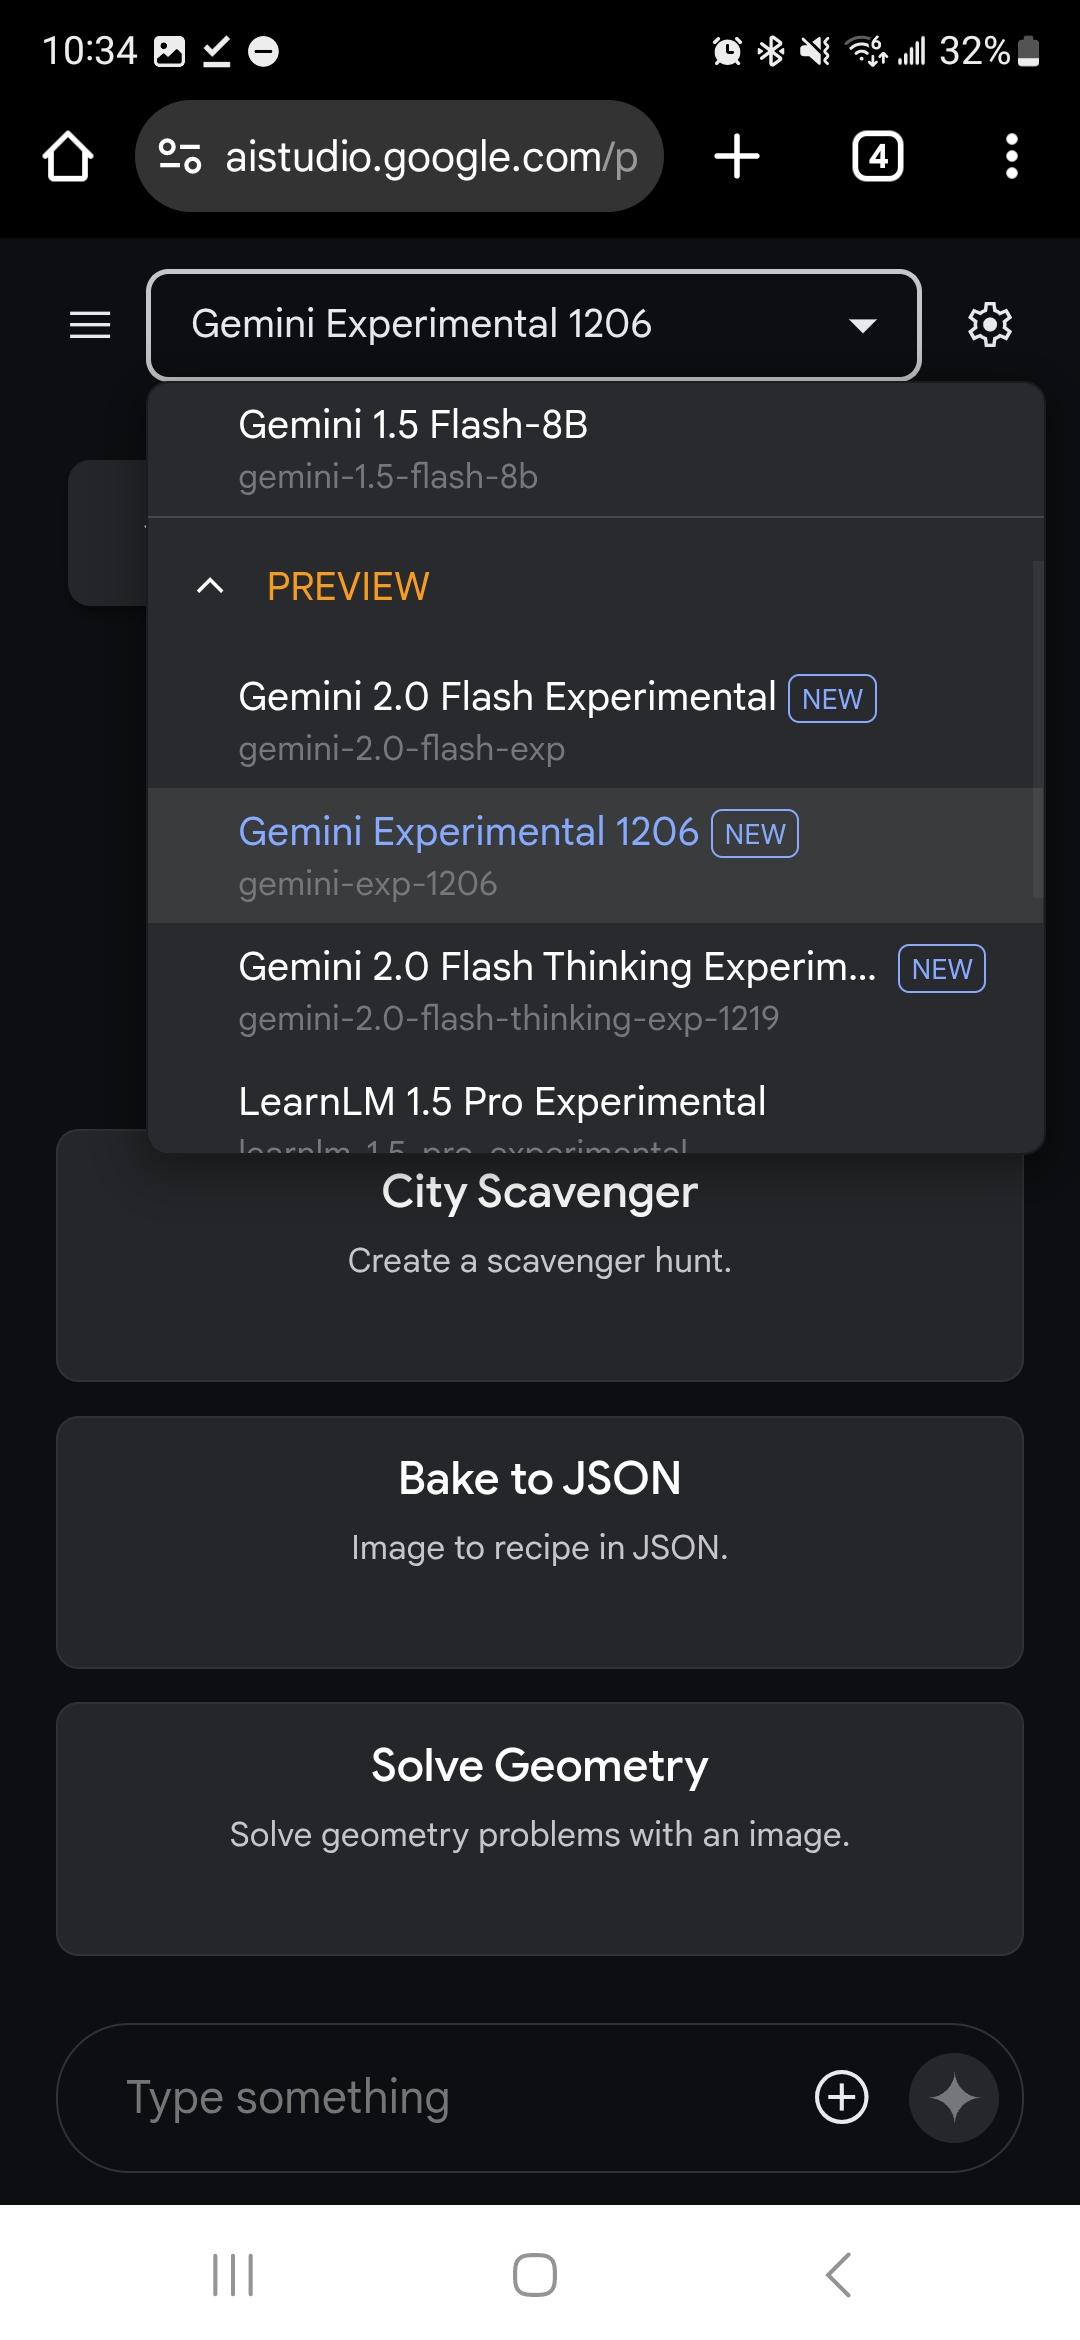Image resolution: width=1080 pixels, height=2340 pixels.
Task: Tap the site info icon in address bar
Action: tap(180, 157)
